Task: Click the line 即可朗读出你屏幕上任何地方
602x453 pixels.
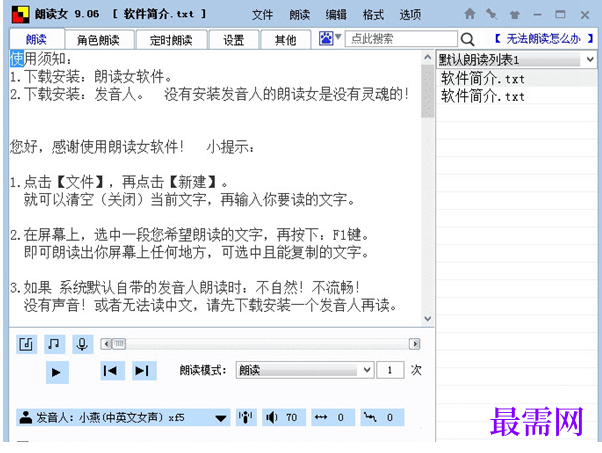Action: tap(196, 252)
